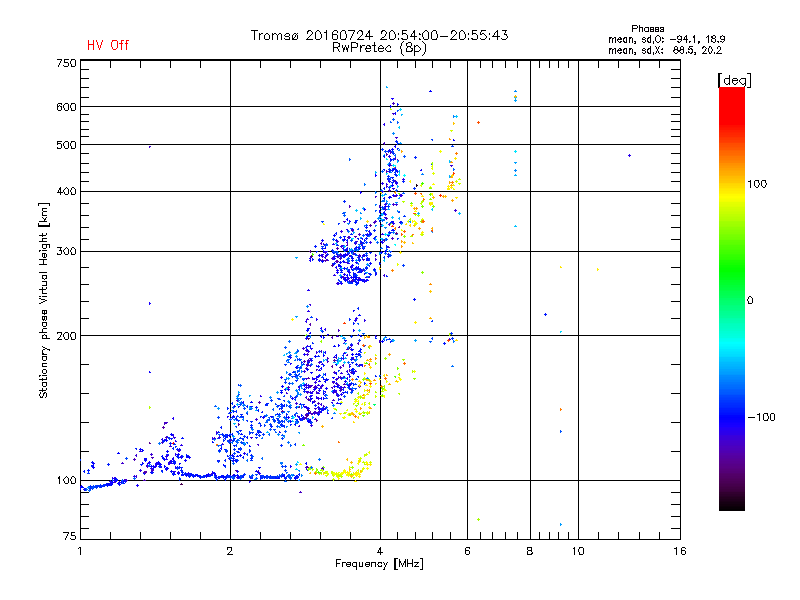Select the 'mean, sd,X: 88.5, 20.2' line
Image resolution: width=800 pixels, height=600 pixels.
[665, 50]
